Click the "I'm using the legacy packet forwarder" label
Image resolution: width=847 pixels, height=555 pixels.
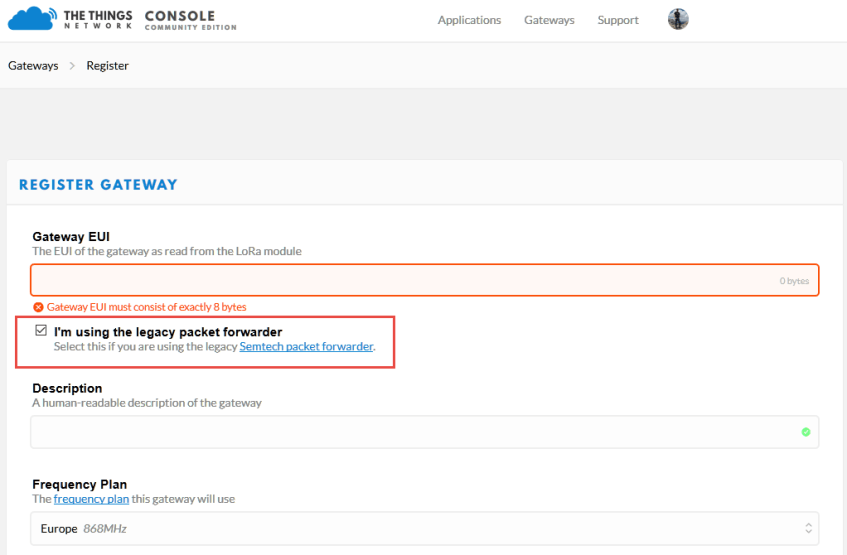(x=168, y=332)
